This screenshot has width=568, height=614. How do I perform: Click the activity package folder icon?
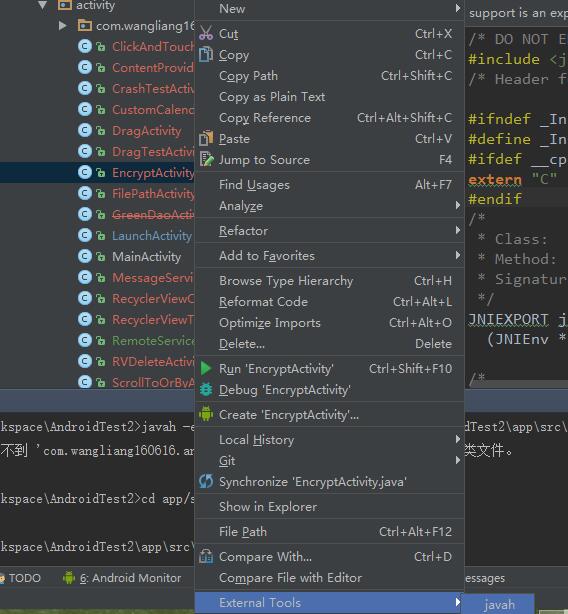[x=65, y=5]
